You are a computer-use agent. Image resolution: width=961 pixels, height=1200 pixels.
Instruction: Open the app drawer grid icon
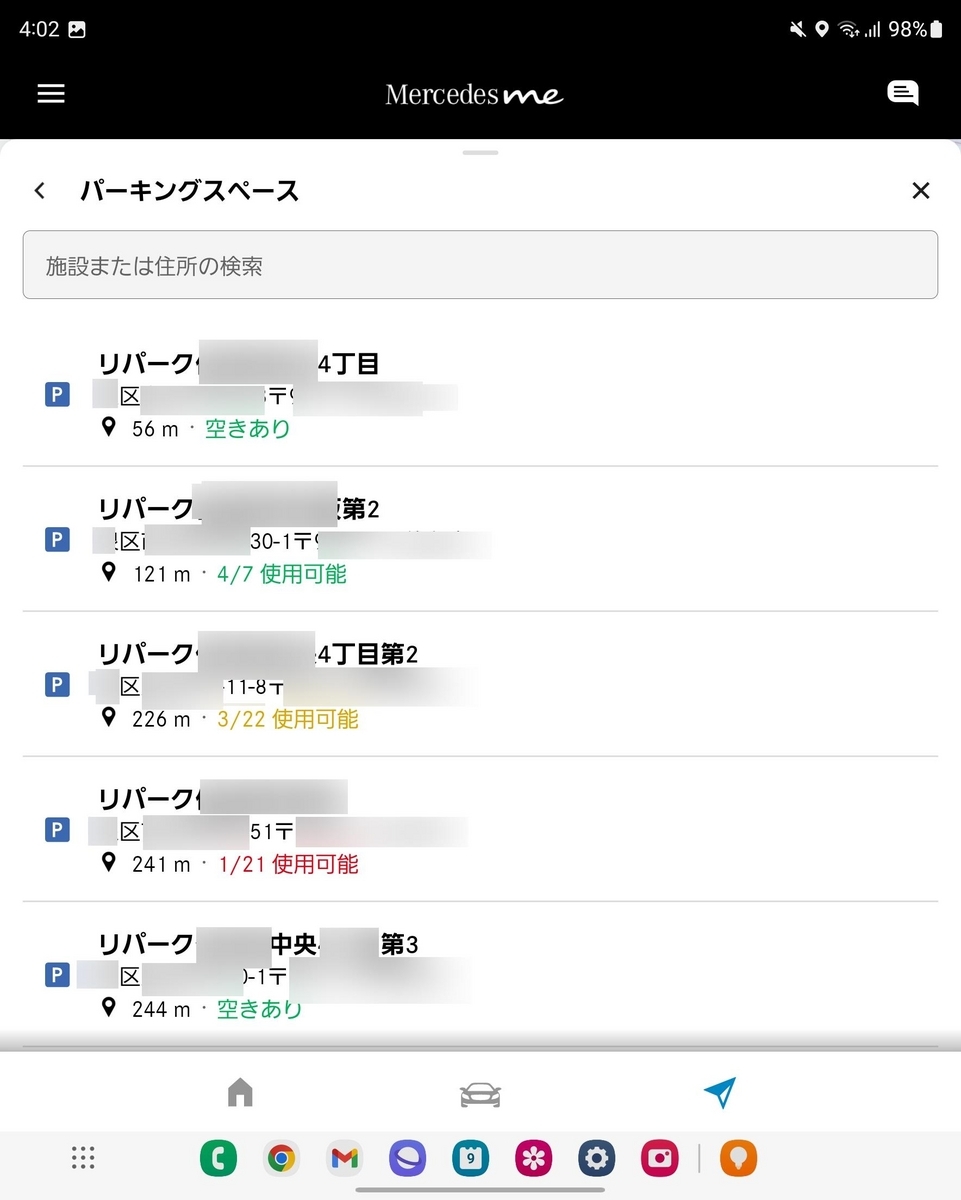point(83,1159)
